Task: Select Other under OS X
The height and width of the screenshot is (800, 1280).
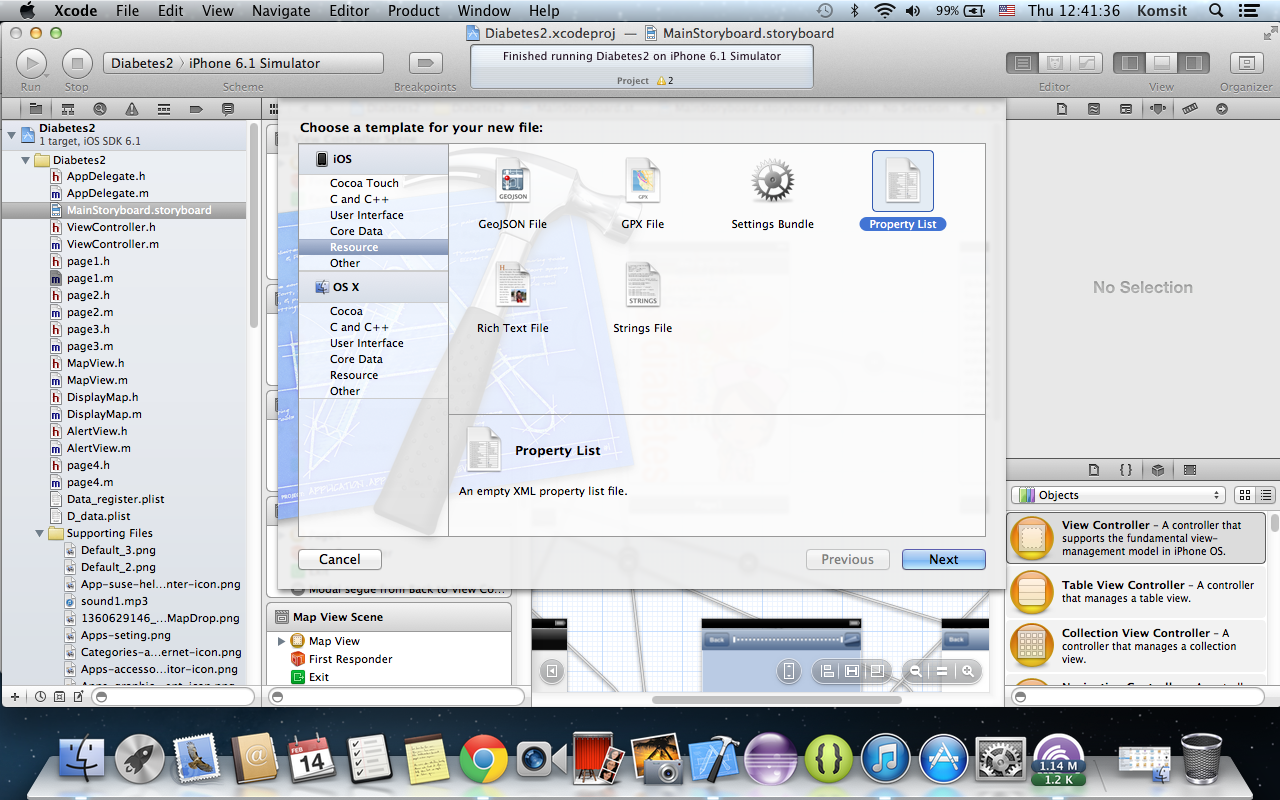Action: (345, 391)
